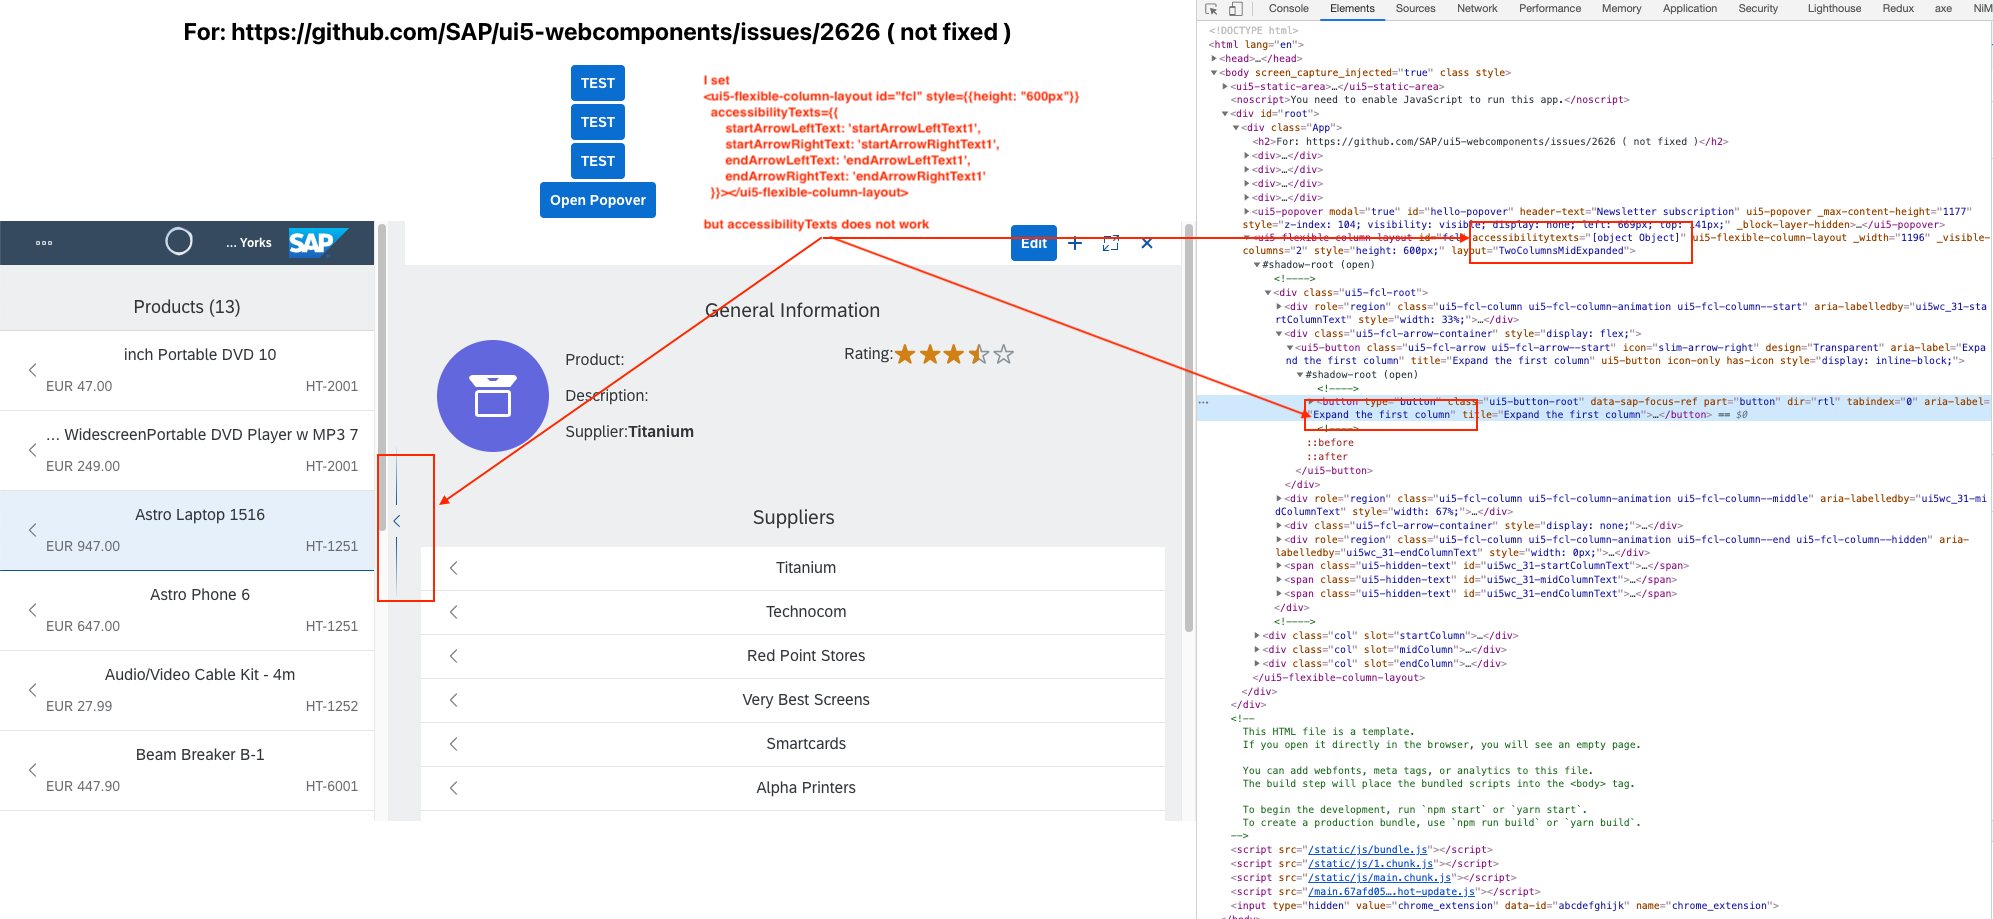Toggle the fourth rating star for the product
This screenshot has height=919, width=1993.
pos(977,354)
